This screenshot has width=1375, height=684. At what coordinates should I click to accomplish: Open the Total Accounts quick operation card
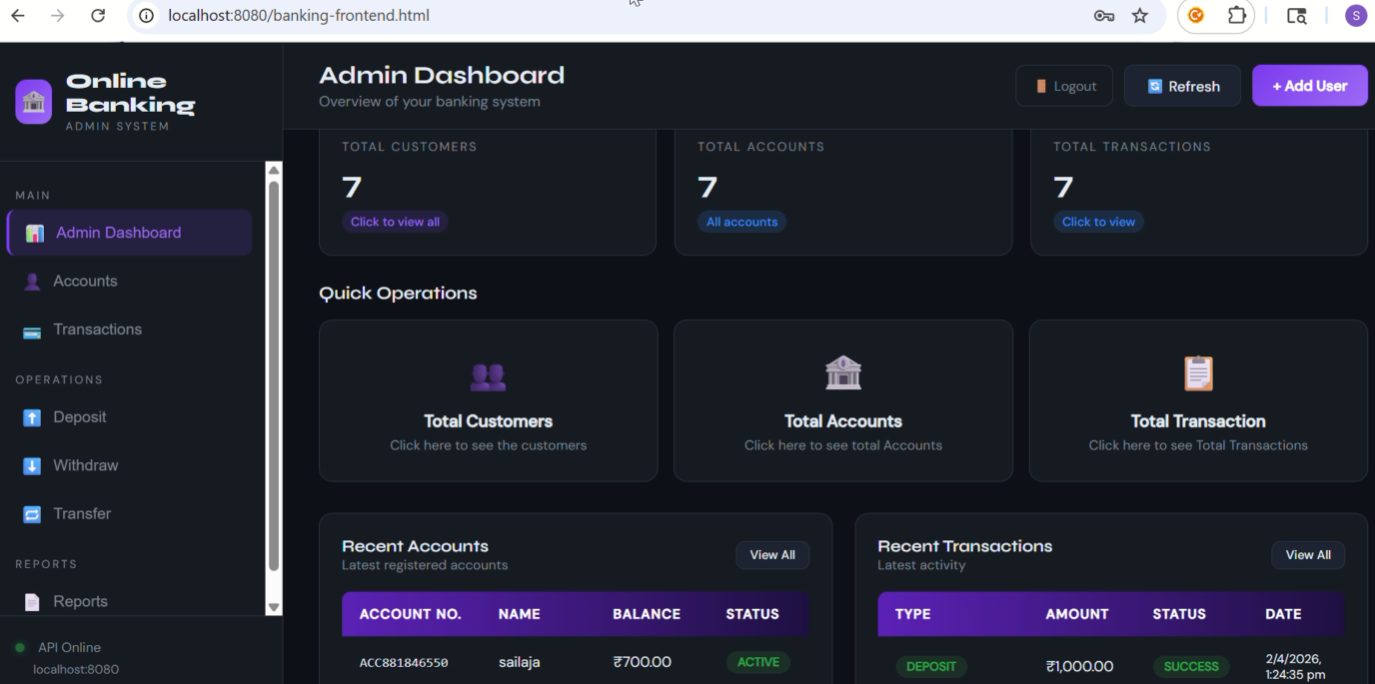click(843, 401)
